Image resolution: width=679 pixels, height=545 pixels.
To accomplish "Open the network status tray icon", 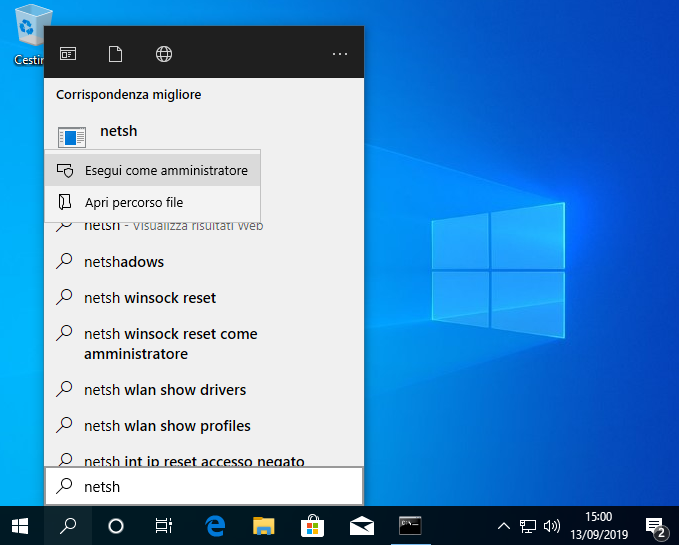I will pyautogui.click(x=528, y=526).
